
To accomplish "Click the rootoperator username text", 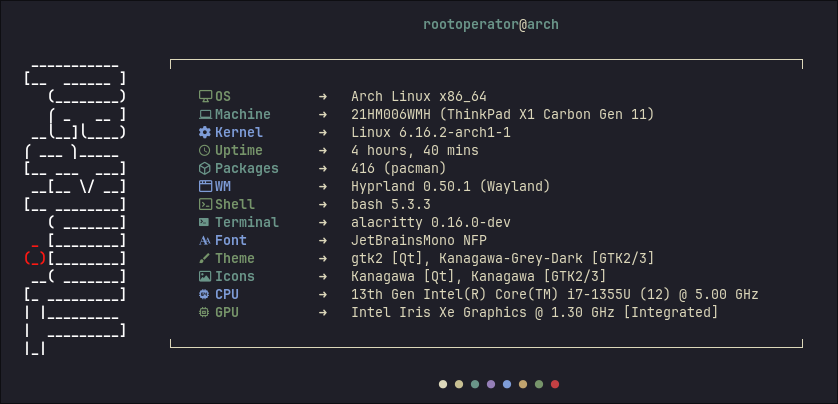I will point(471,25).
